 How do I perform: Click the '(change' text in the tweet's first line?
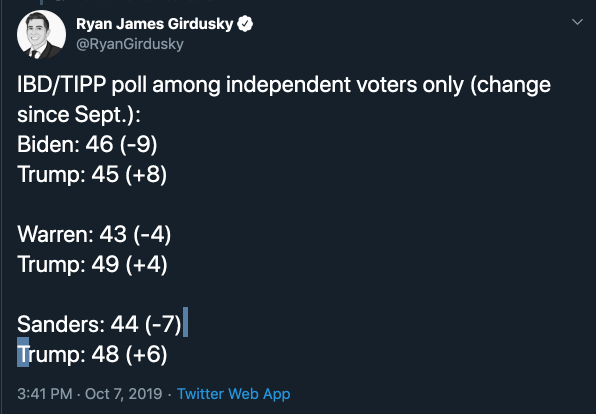tap(510, 85)
